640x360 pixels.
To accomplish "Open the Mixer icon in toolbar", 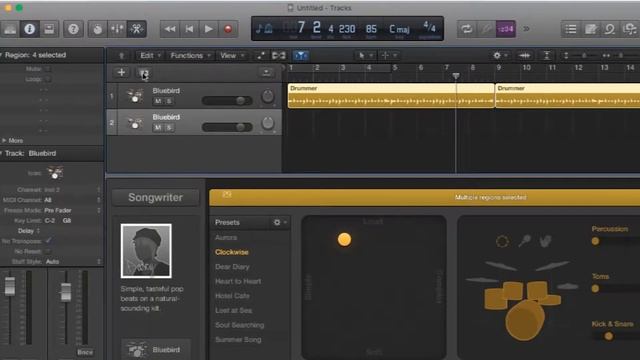I will (117, 29).
